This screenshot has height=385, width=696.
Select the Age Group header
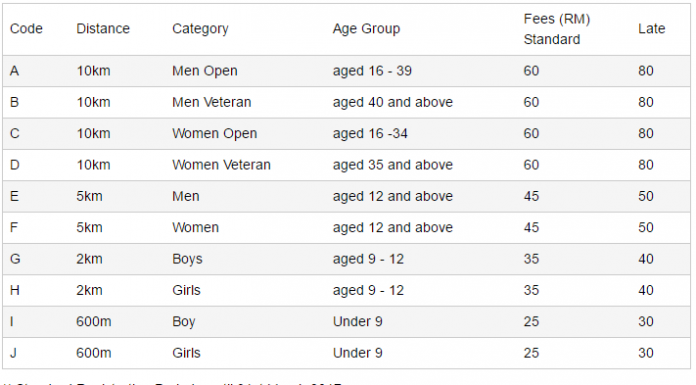[366, 29]
